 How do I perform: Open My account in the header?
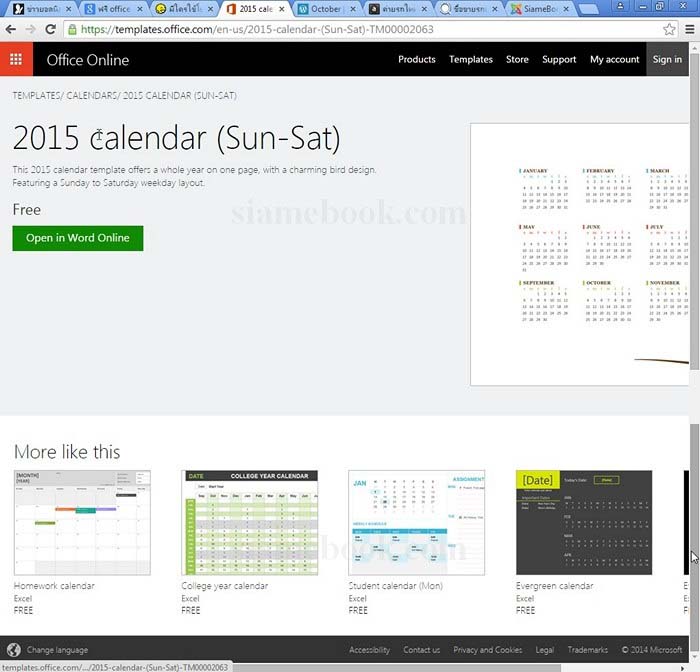coord(614,59)
